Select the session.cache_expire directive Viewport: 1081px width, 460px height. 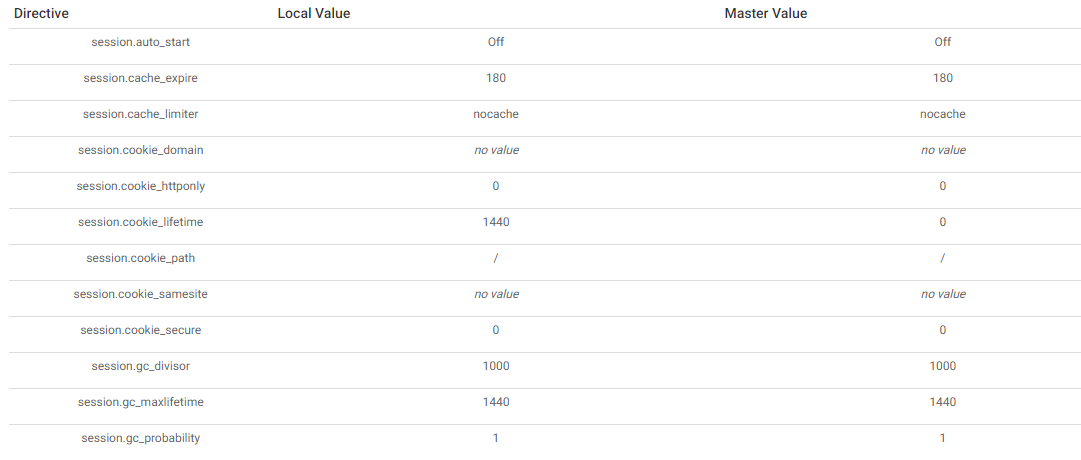141,78
